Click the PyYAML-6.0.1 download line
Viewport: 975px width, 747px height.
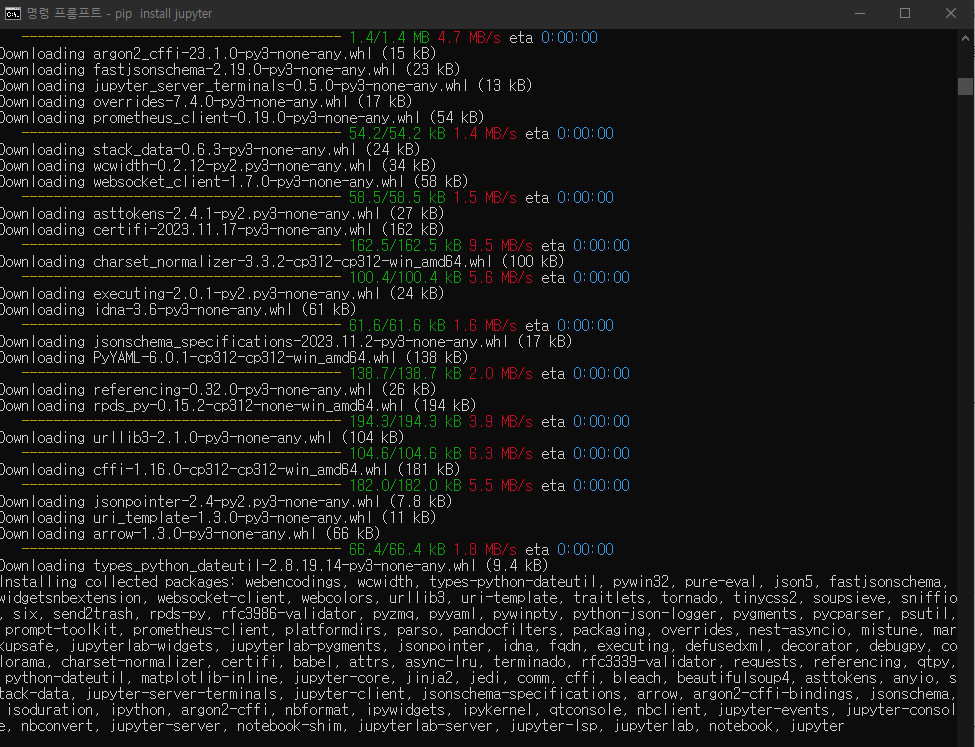(x=234, y=358)
